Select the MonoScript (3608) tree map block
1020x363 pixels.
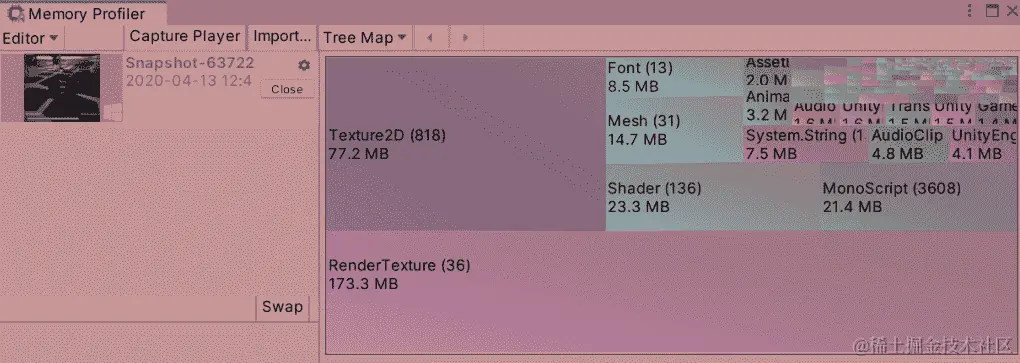coord(919,196)
